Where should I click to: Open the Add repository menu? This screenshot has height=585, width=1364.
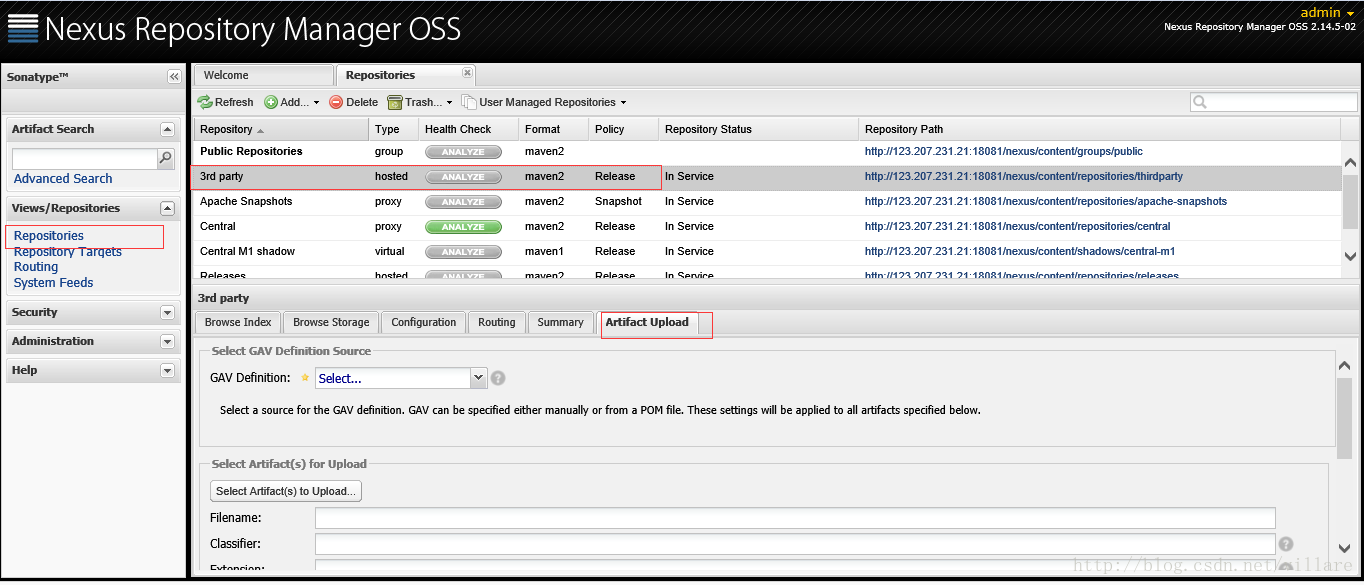tap(292, 102)
